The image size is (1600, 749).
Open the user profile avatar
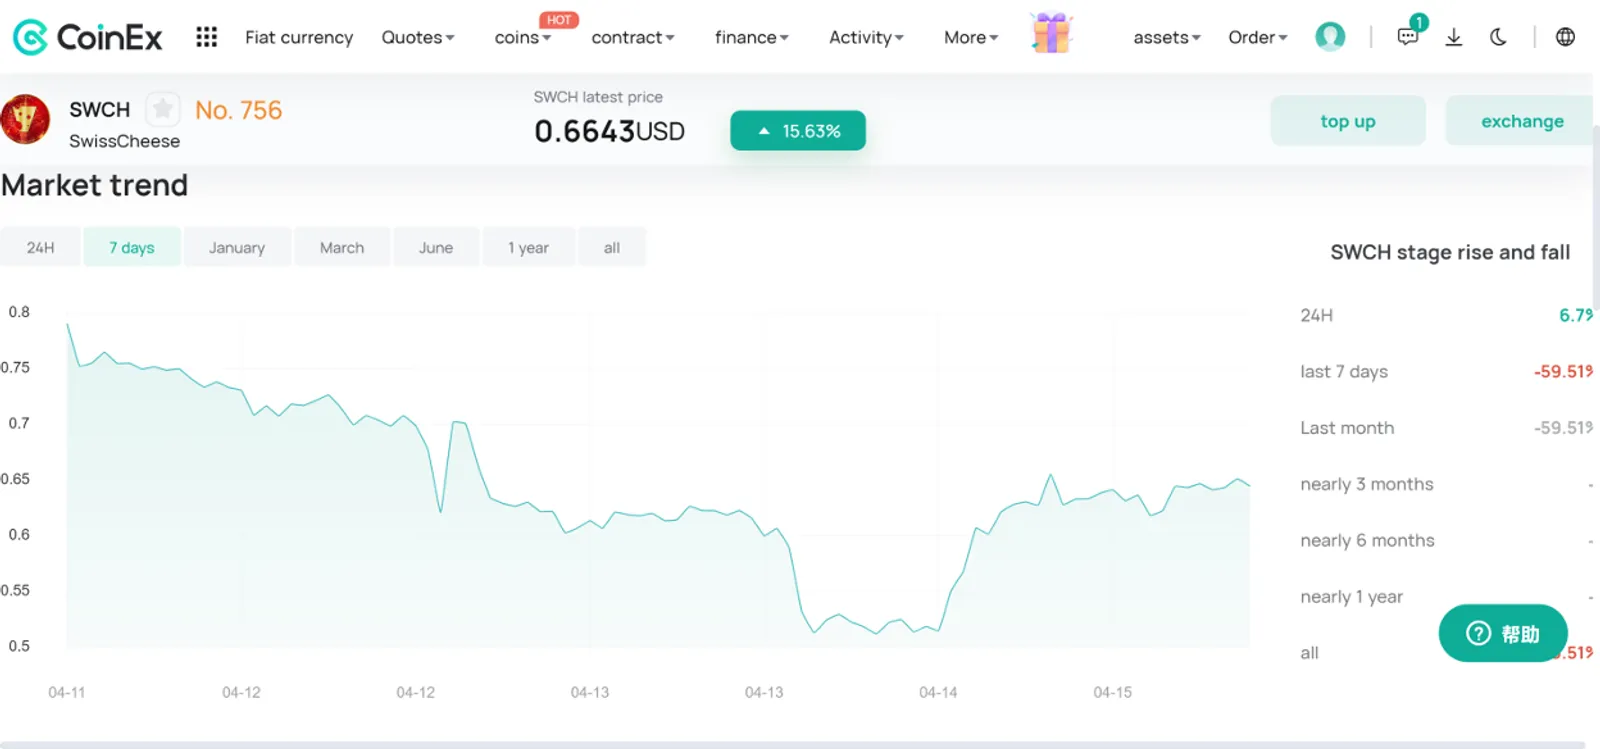[1329, 37]
